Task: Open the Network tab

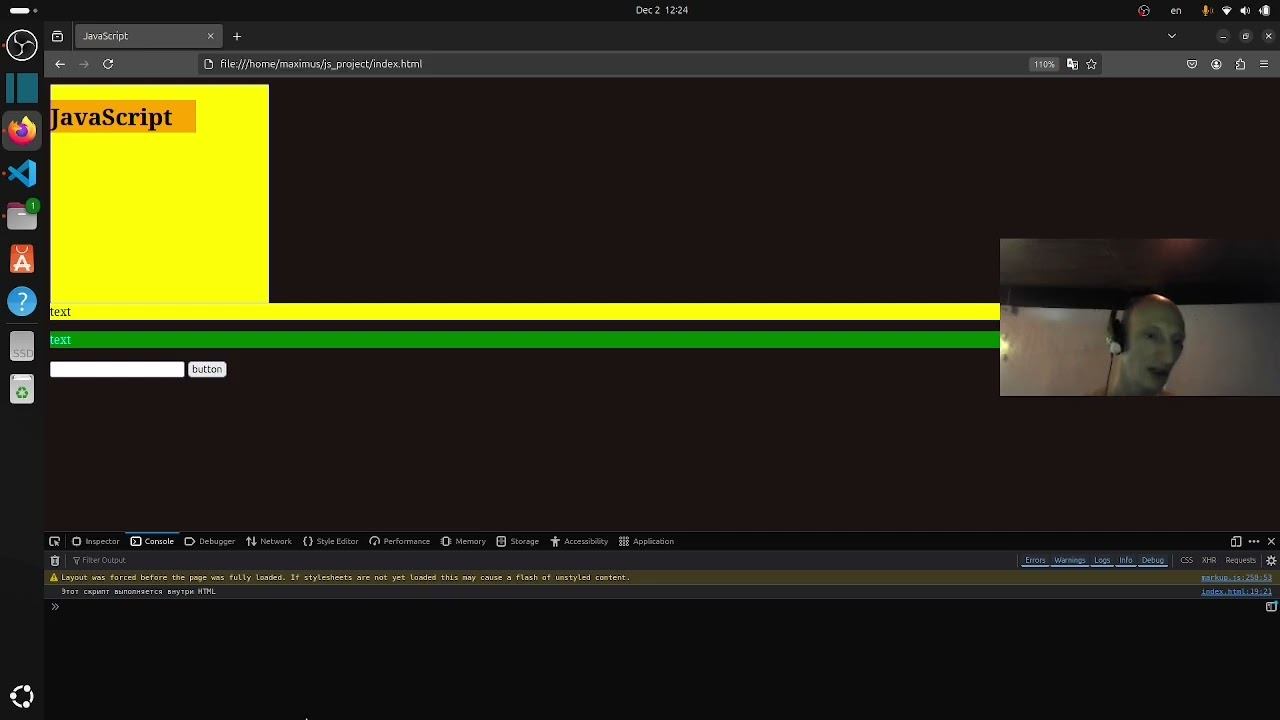Action: [268, 541]
